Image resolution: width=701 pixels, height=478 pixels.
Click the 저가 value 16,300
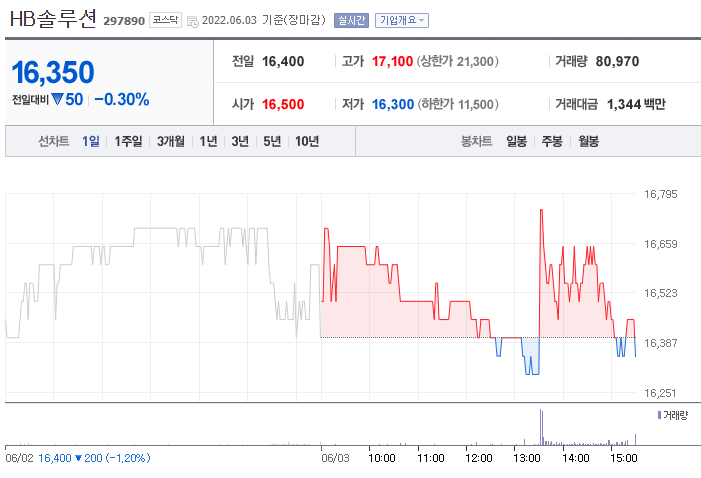coord(393,104)
